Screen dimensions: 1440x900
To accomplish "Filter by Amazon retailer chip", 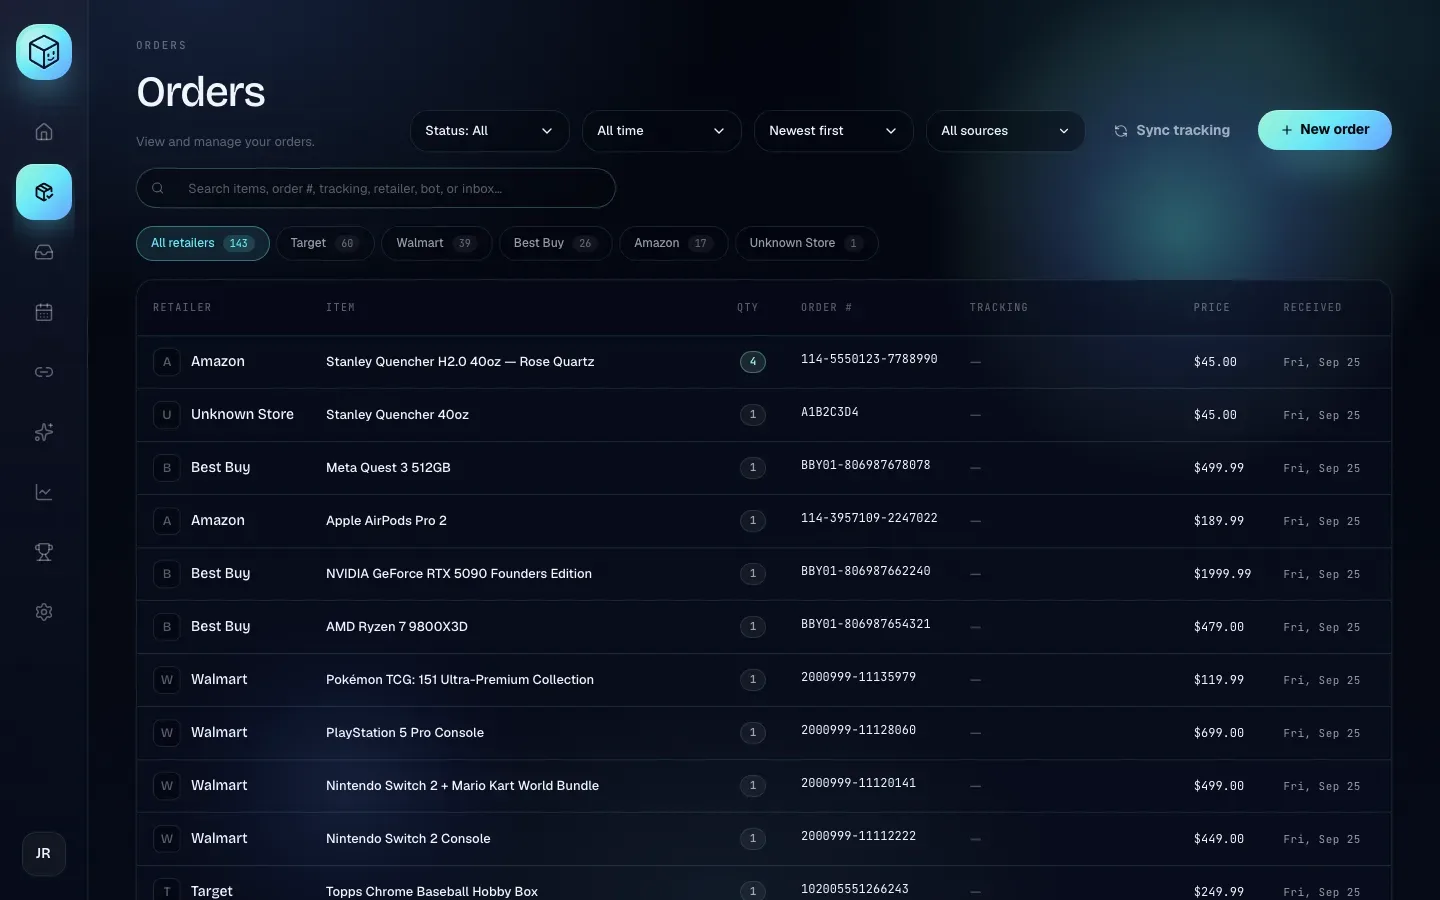I will [x=674, y=243].
